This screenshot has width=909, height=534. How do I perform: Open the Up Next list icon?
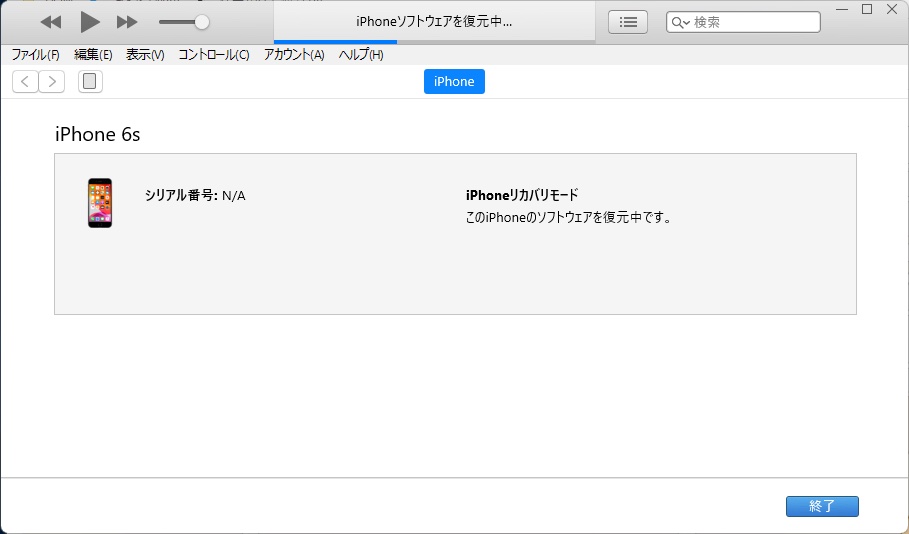(x=627, y=22)
